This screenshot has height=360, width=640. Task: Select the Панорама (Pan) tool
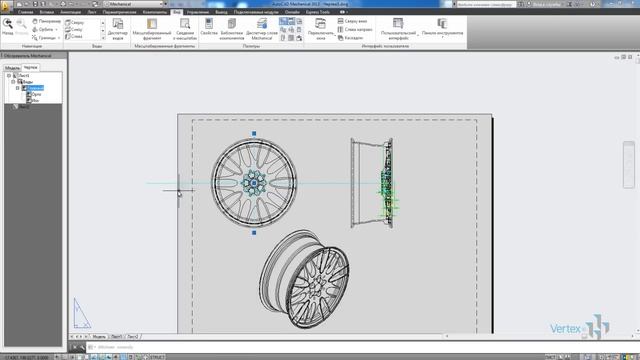[x=47, y=21]
